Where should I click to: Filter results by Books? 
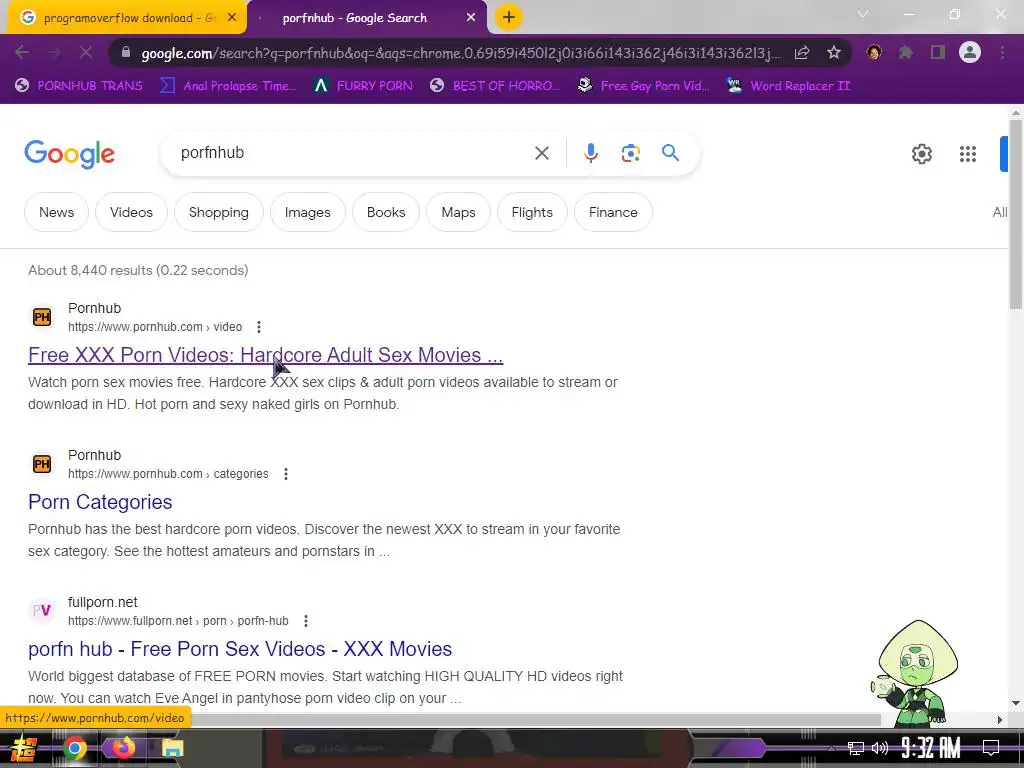pyautogui.click(x=386, y=212)
